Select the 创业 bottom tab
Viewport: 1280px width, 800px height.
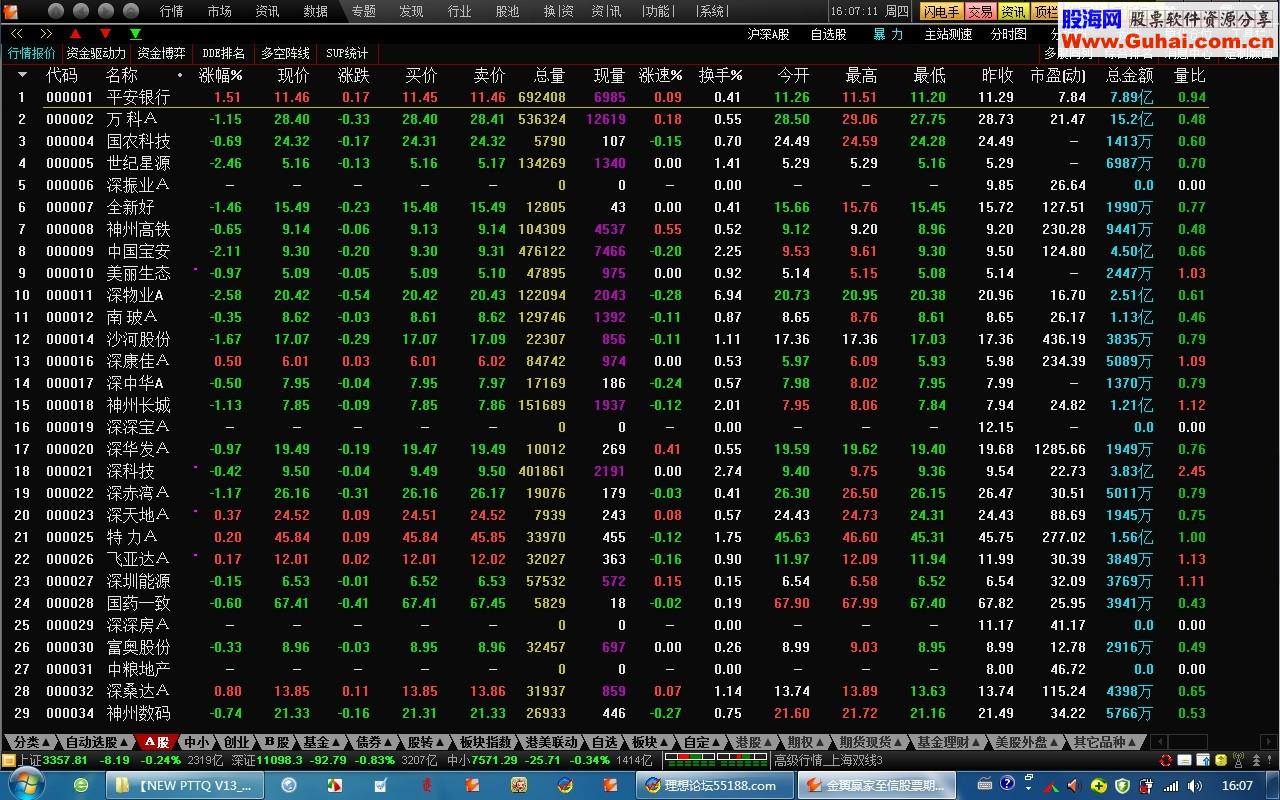235,742
